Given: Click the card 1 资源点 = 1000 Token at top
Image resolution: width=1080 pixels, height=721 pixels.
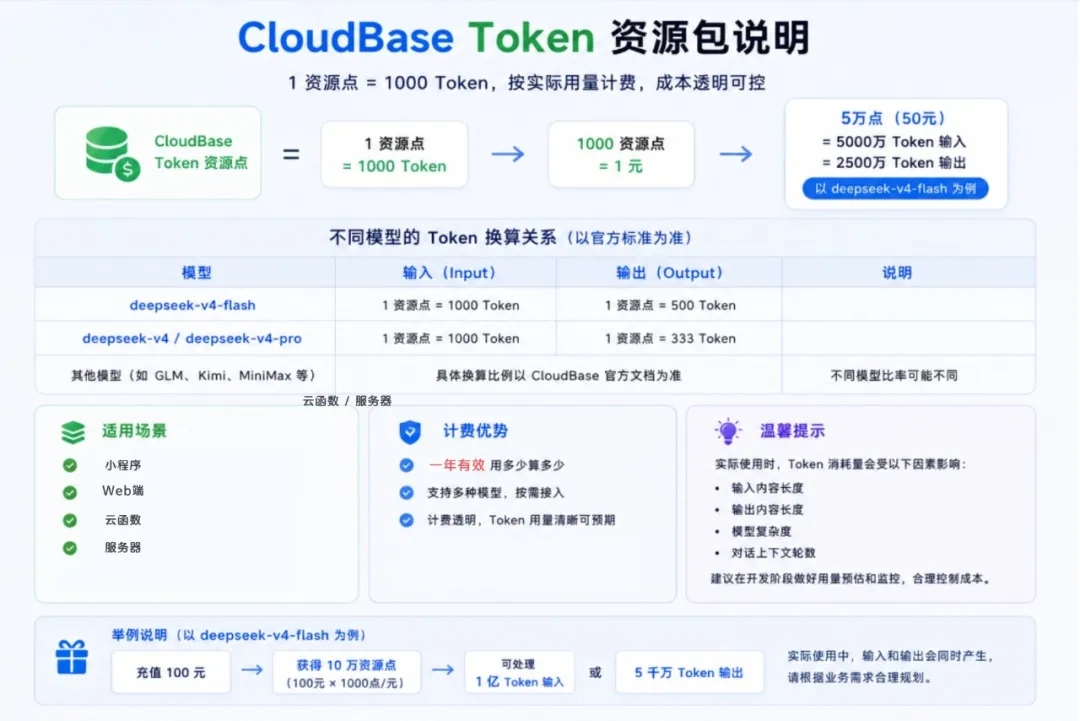Looking at the screenshot, I should point(395,154).
